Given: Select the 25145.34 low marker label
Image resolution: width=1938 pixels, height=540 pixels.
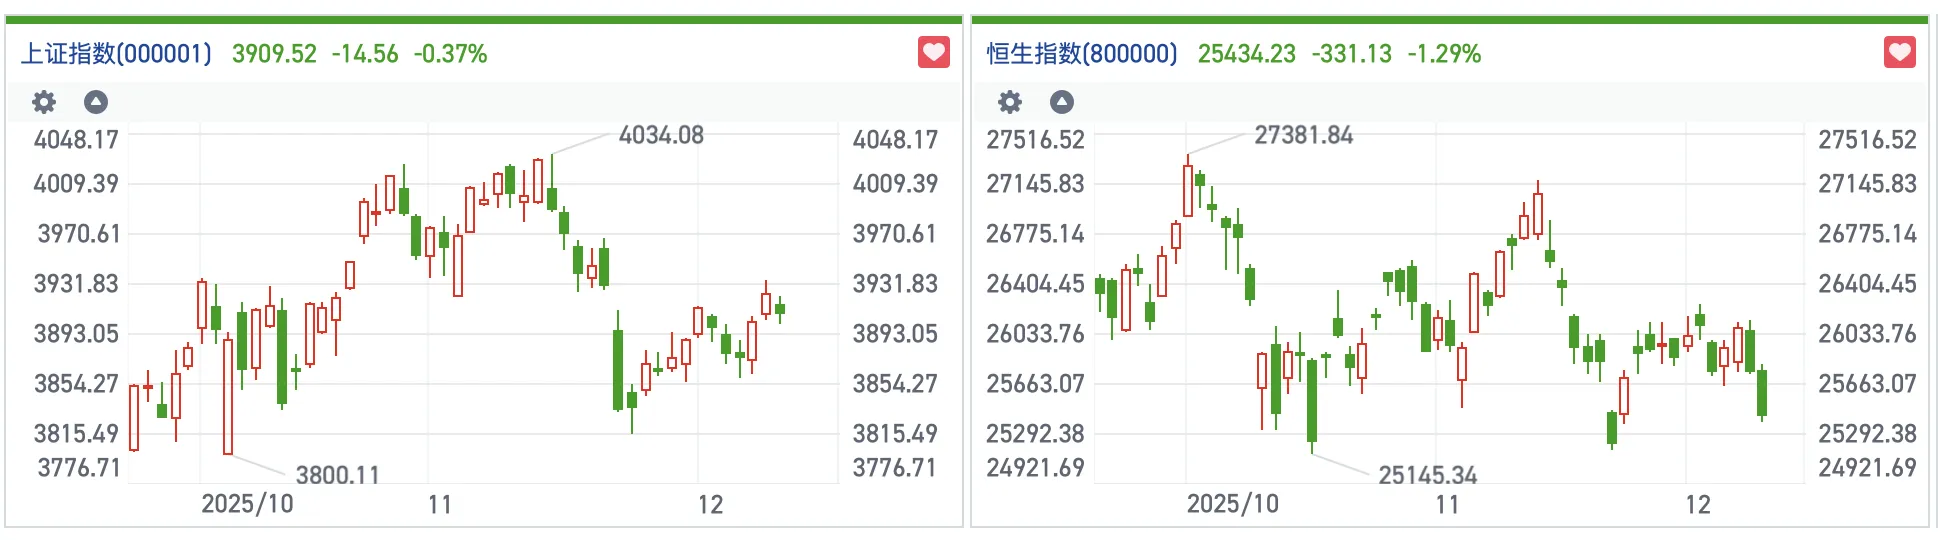Looking at the screenshot, I should [1427, 475].
